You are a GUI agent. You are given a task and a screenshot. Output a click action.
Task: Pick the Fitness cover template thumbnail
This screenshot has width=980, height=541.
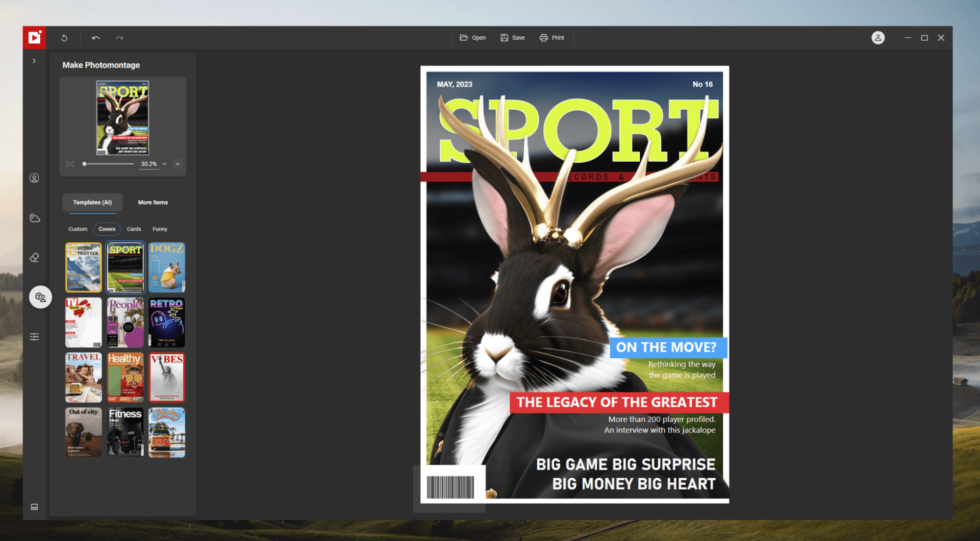click(125, 432)
